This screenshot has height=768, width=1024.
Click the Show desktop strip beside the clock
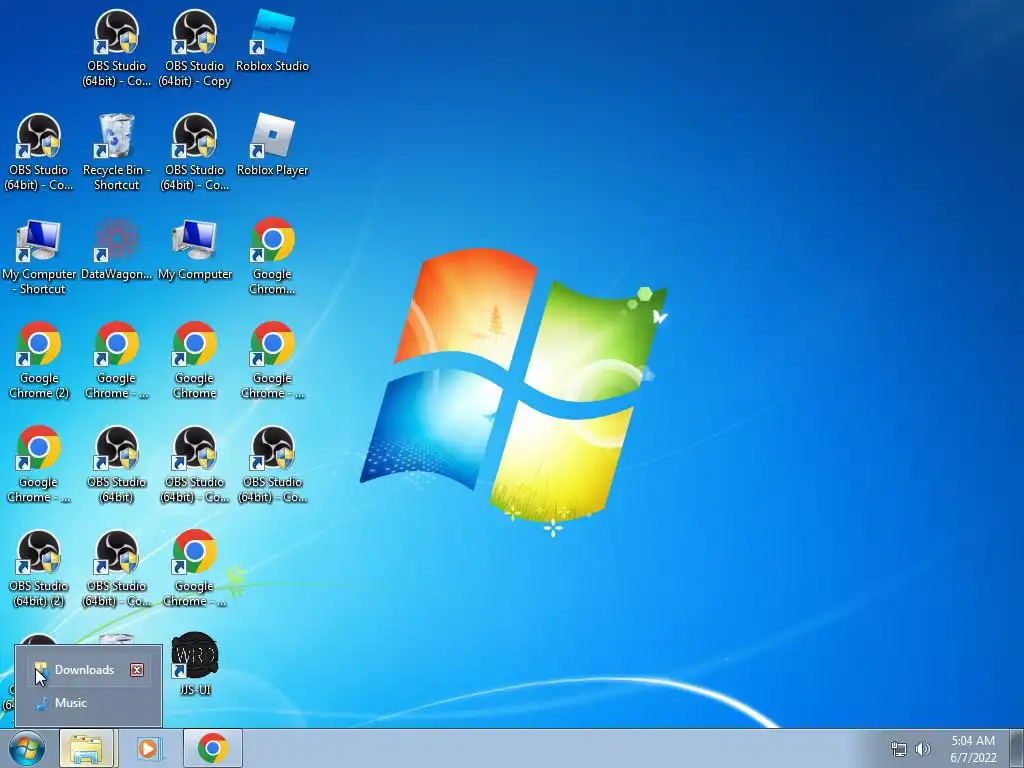(1017, 748)
